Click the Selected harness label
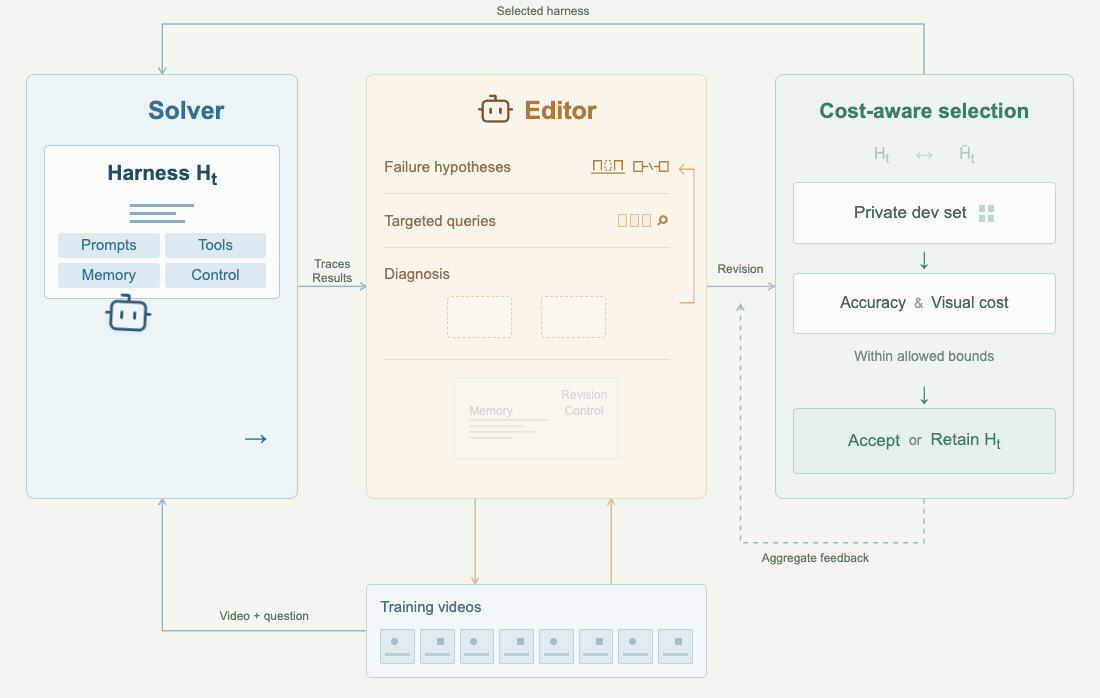 point(543,11)
